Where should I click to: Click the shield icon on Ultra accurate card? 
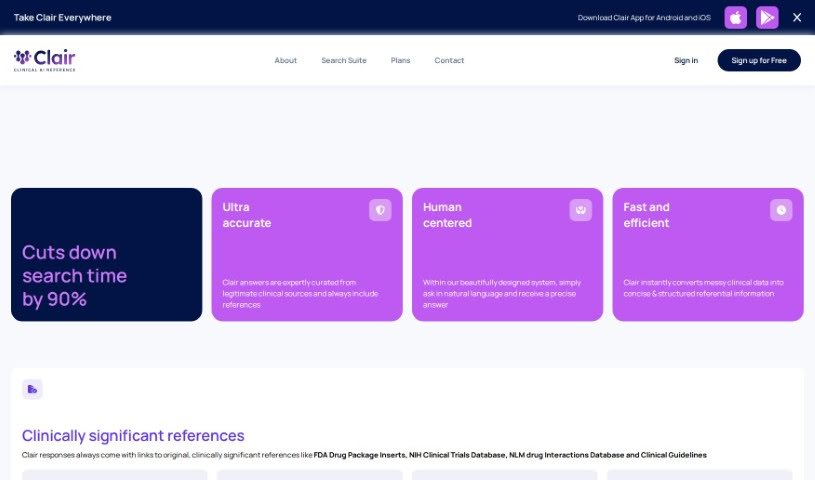point(380,210)
